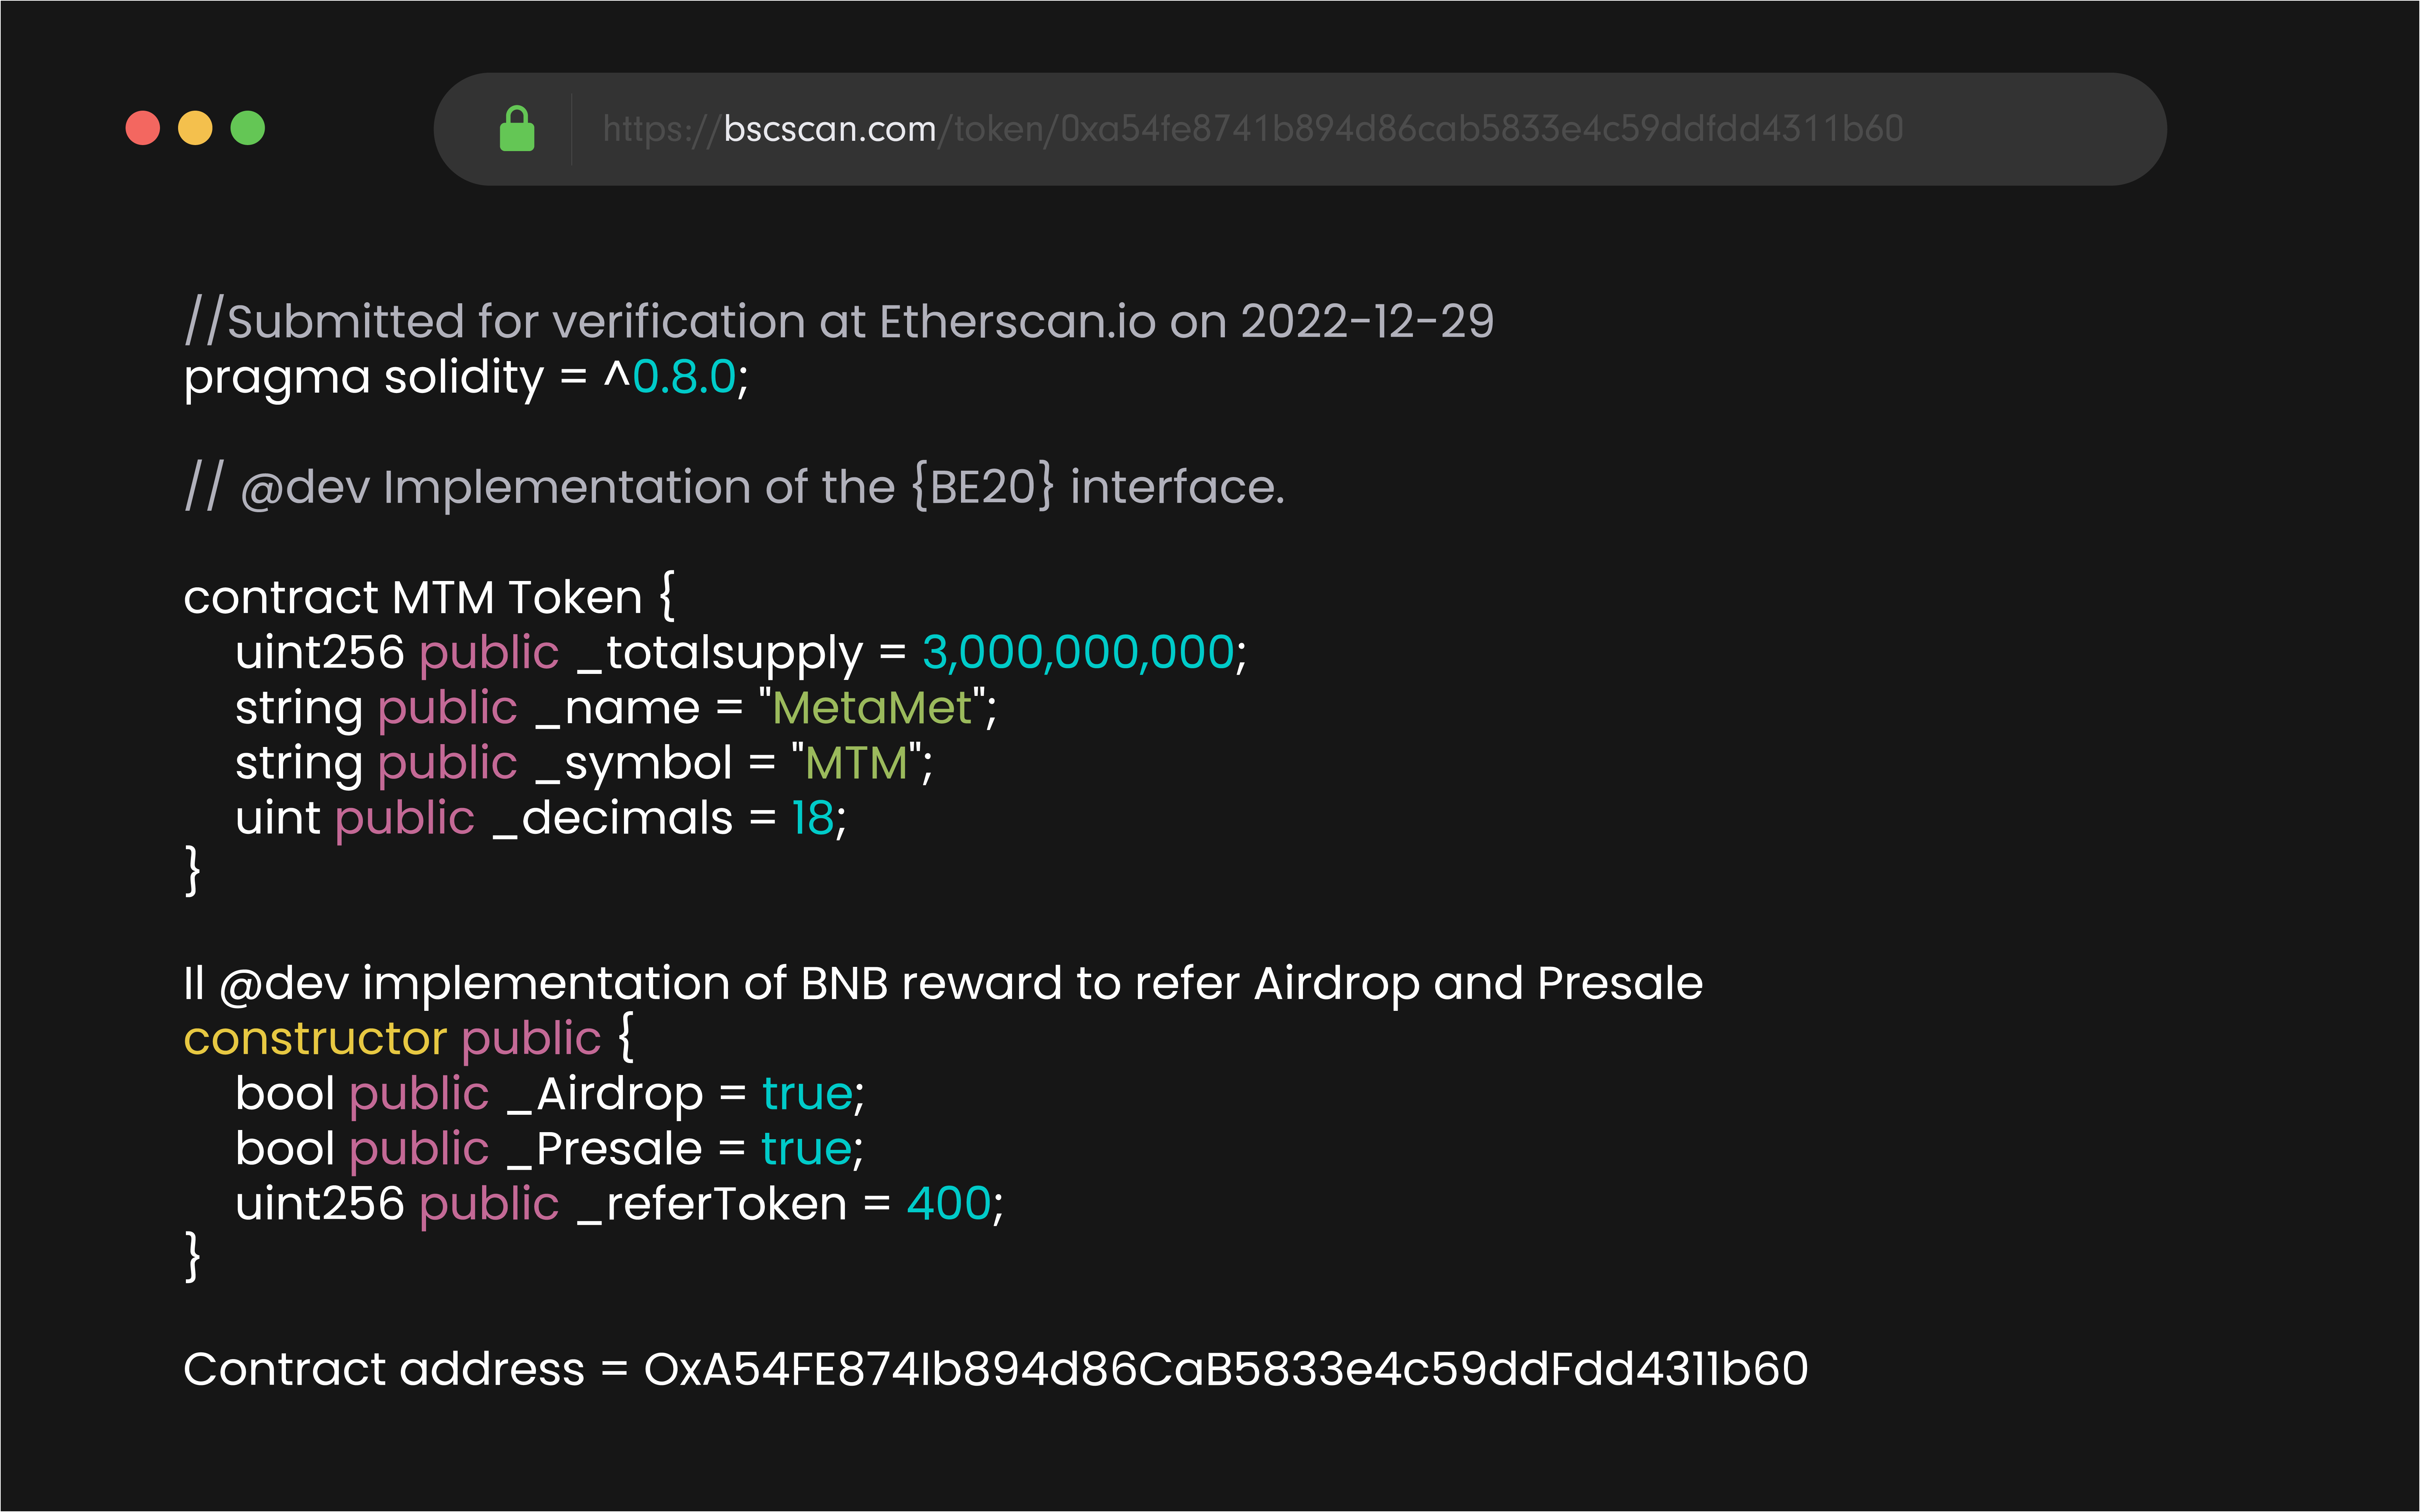This screenshot has width=2420, height=1512.
Task: Click the contract MTM Token declaration line
Action: pyautogui.click(x=428, y=597)
